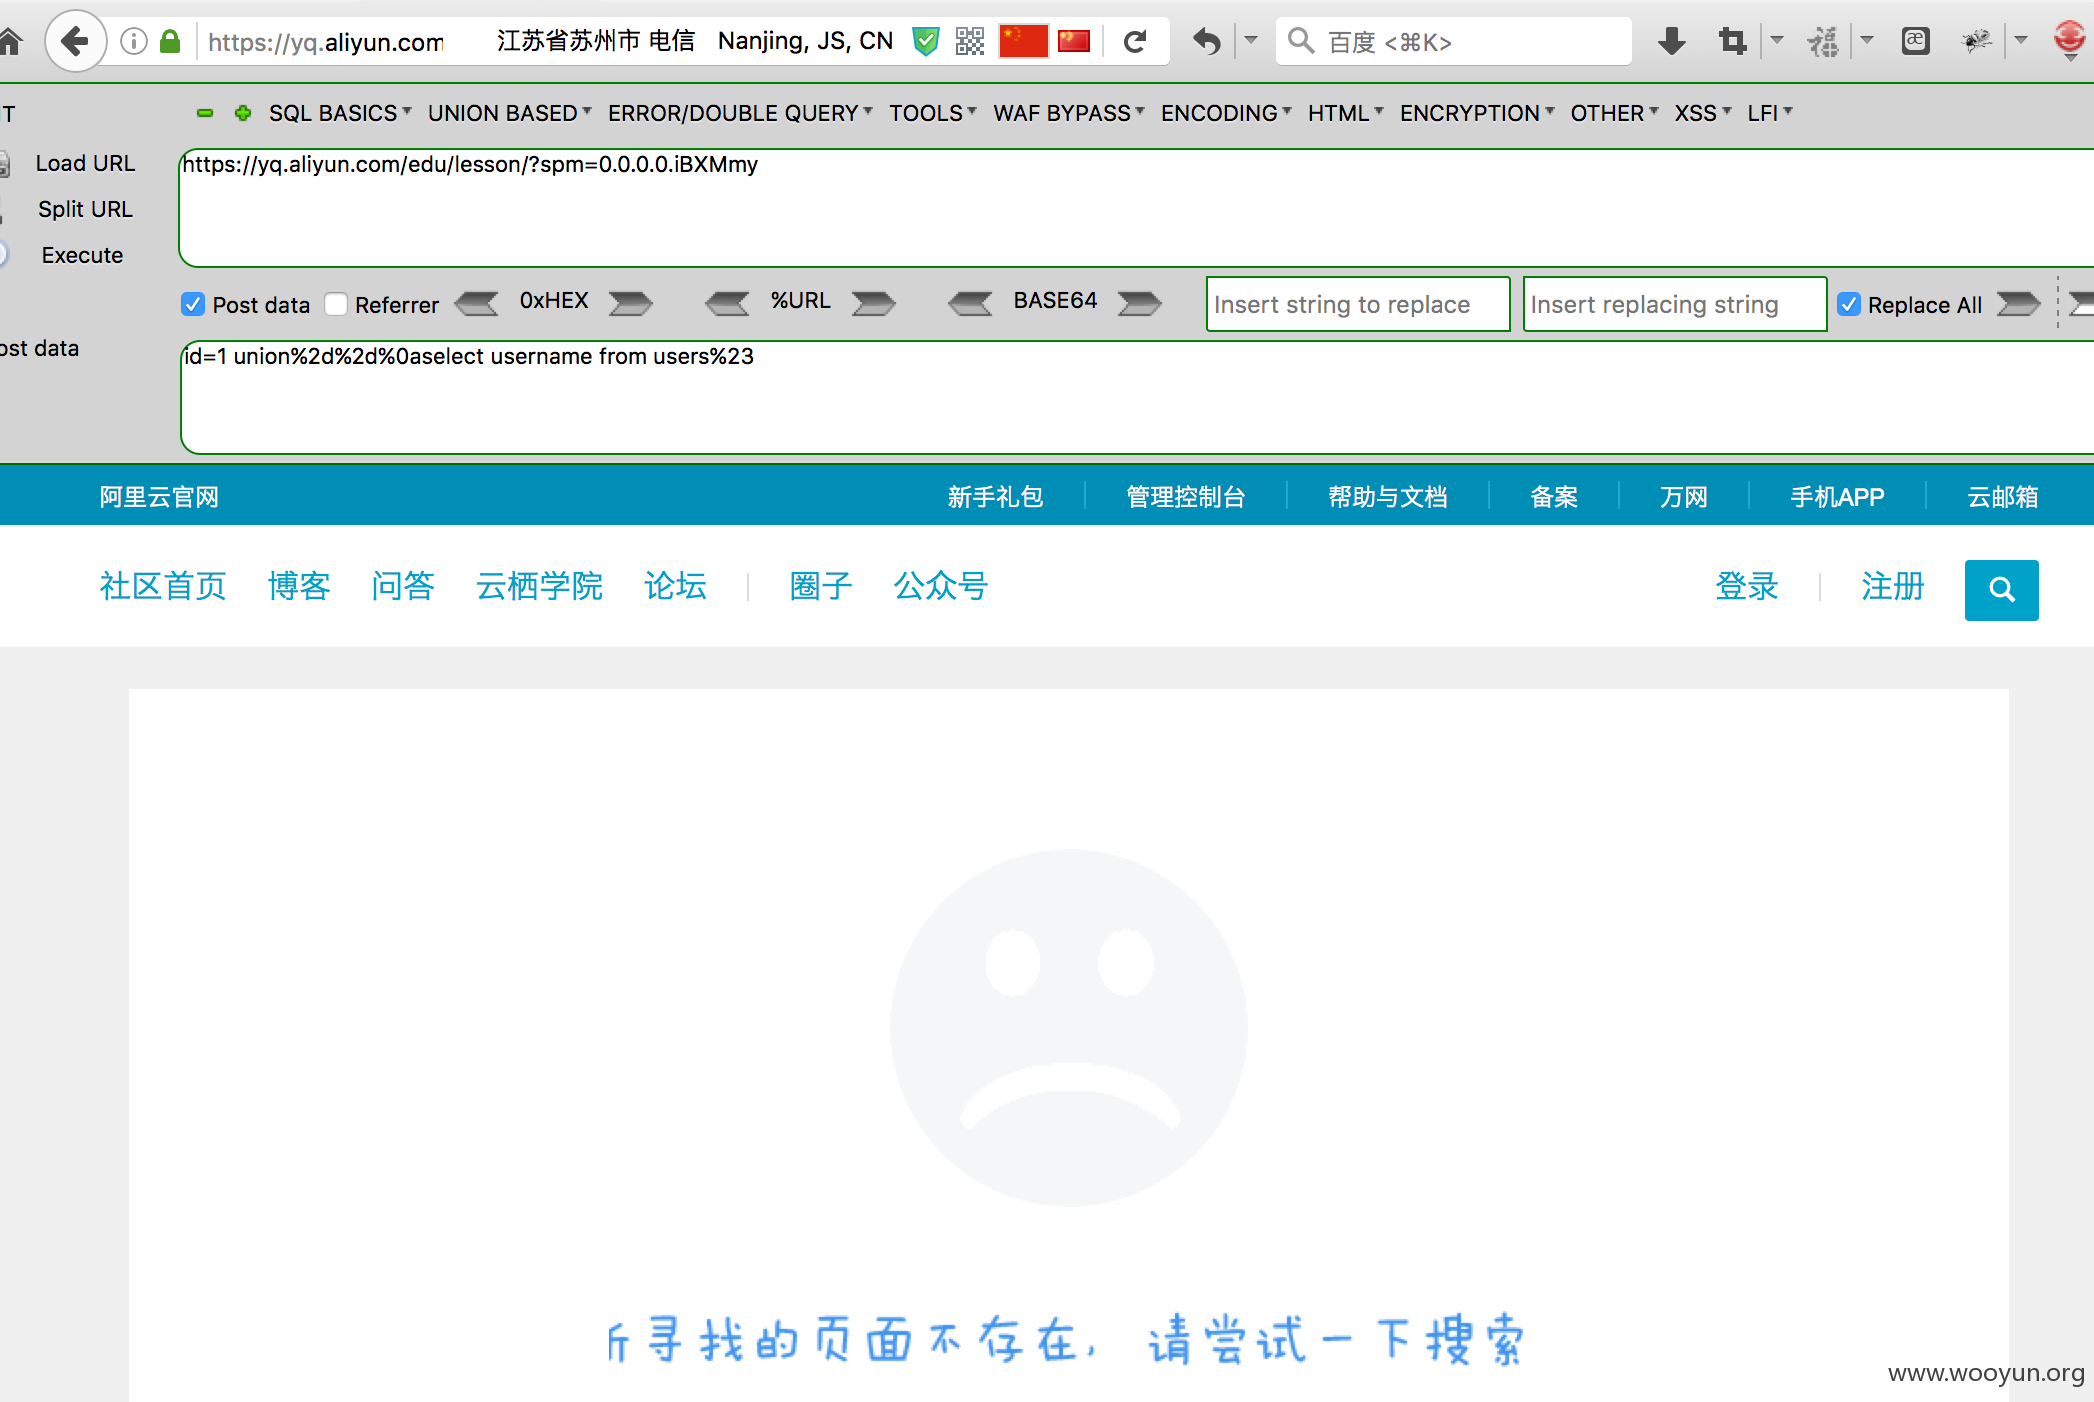Remove HackBar row with green minus
The image size is (2094, 1402).
point(205,113)
